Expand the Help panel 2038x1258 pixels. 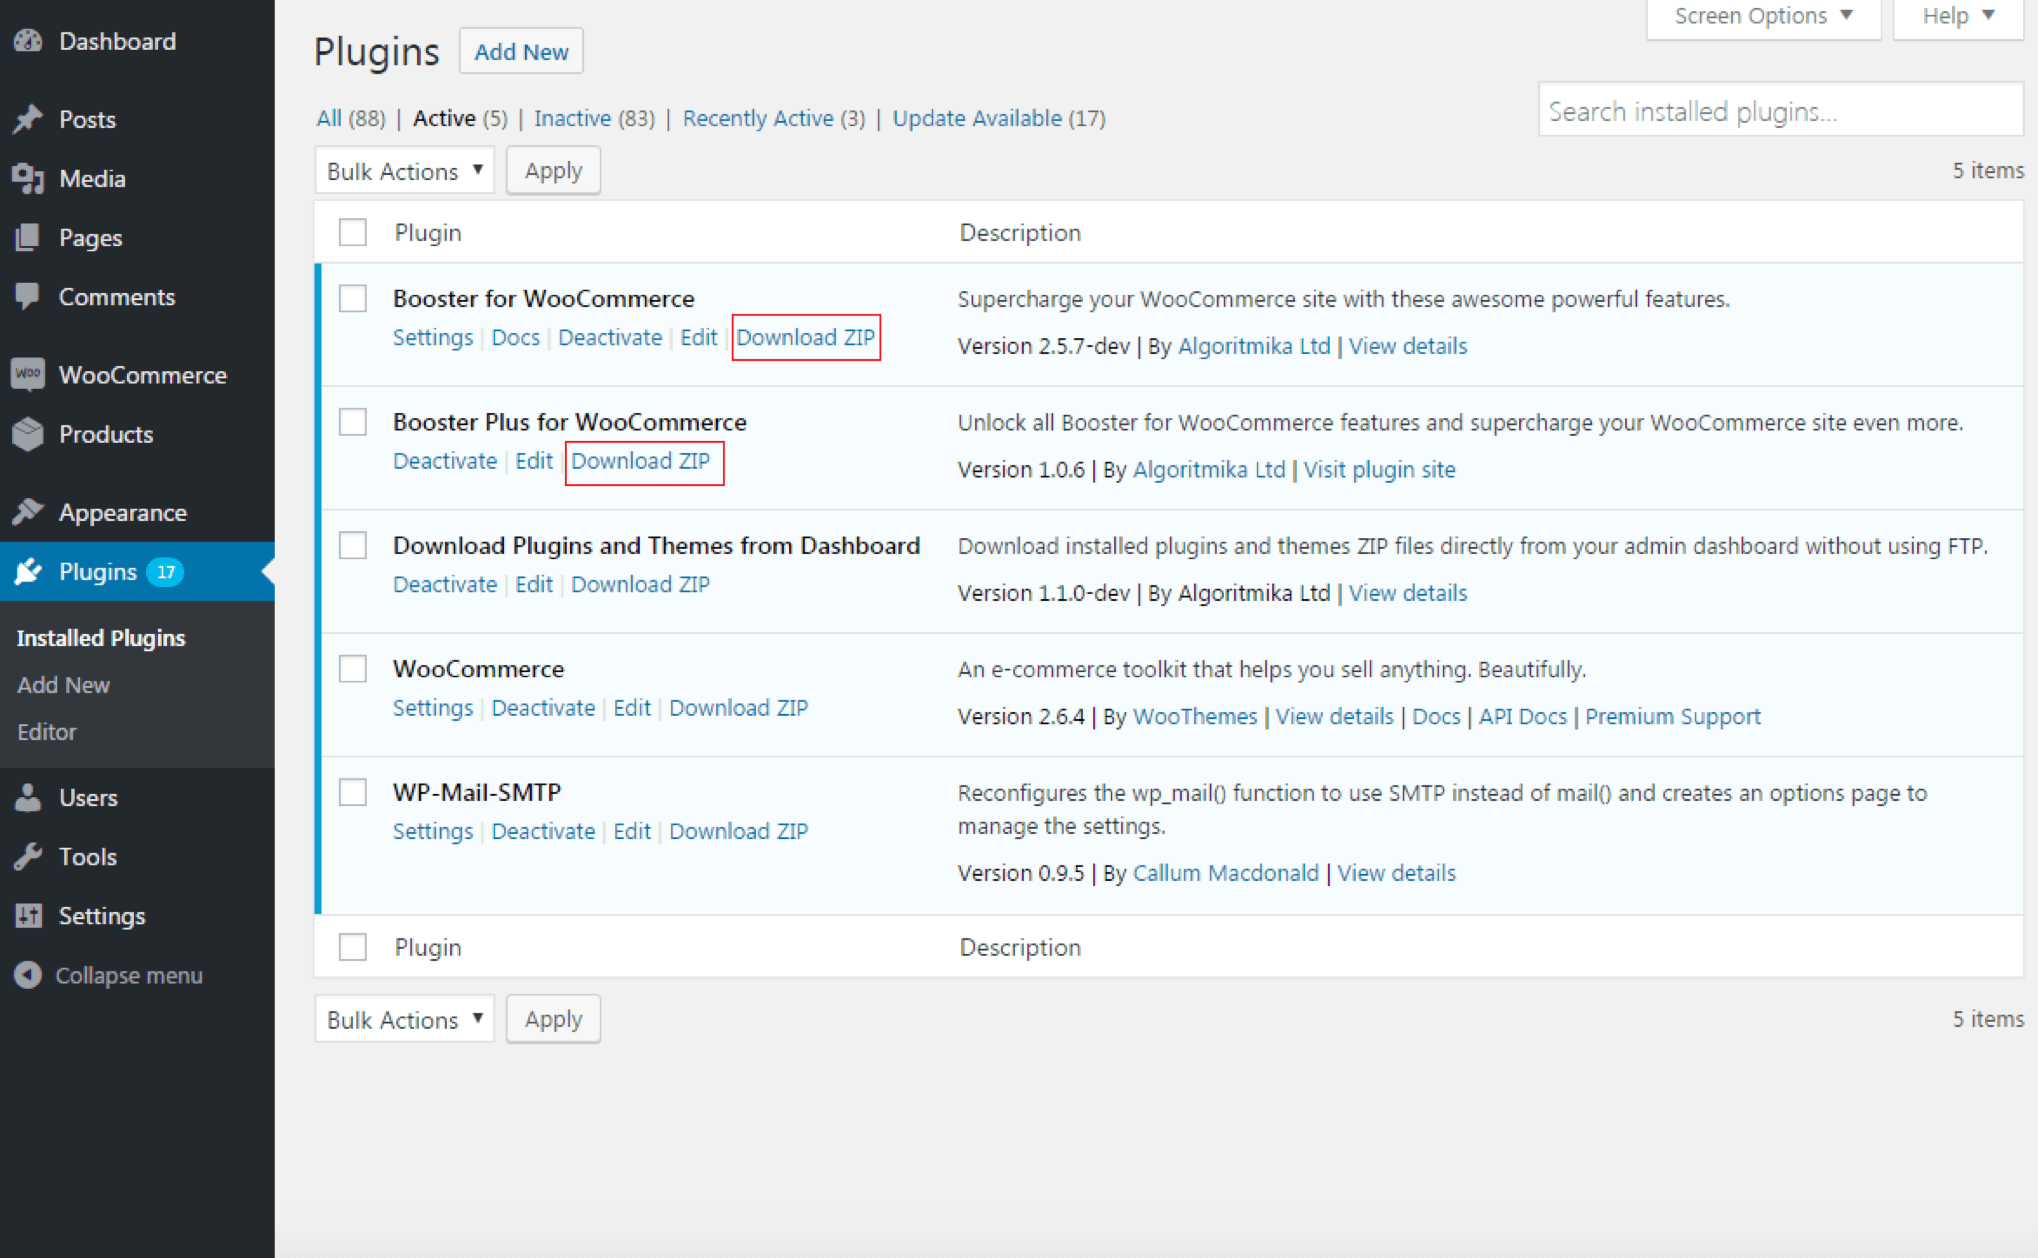point(1956,16)
